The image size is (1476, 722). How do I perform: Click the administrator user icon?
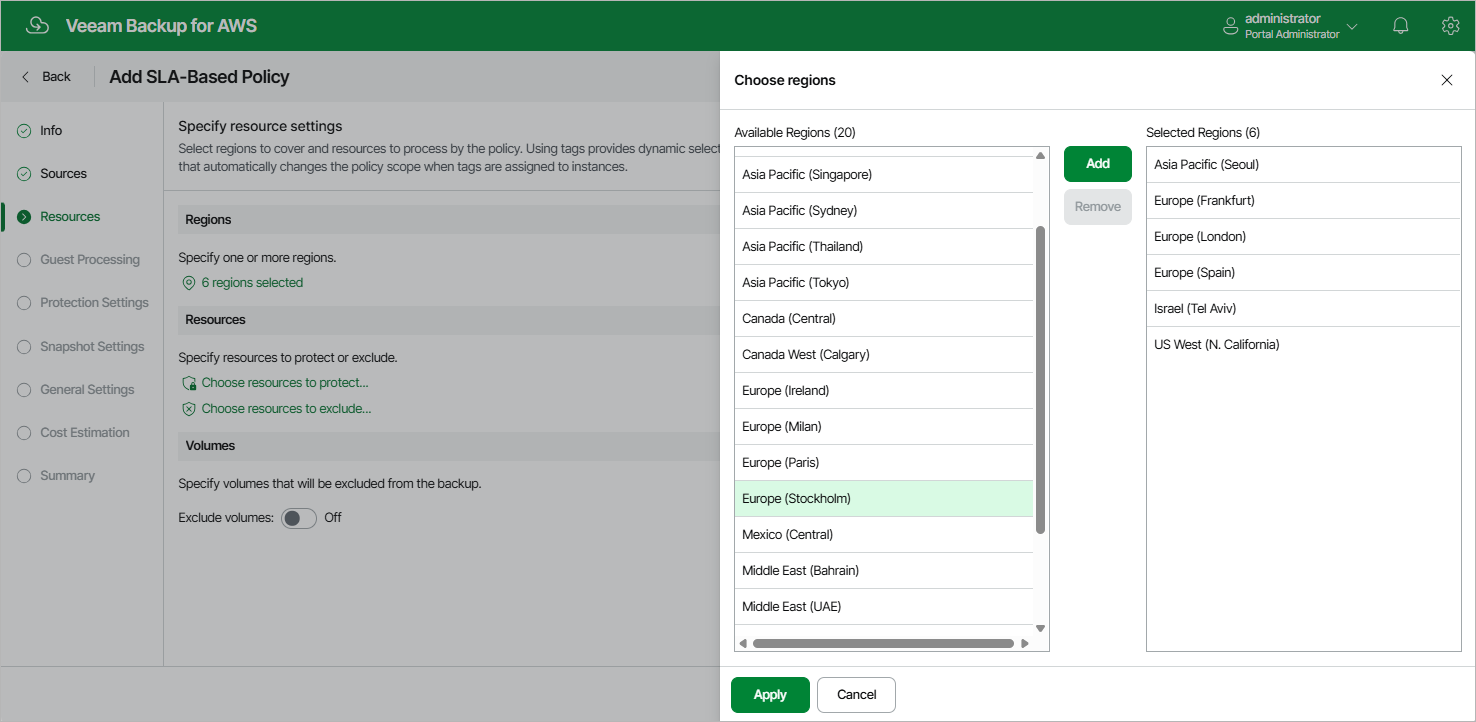(x=1231, y=26)
